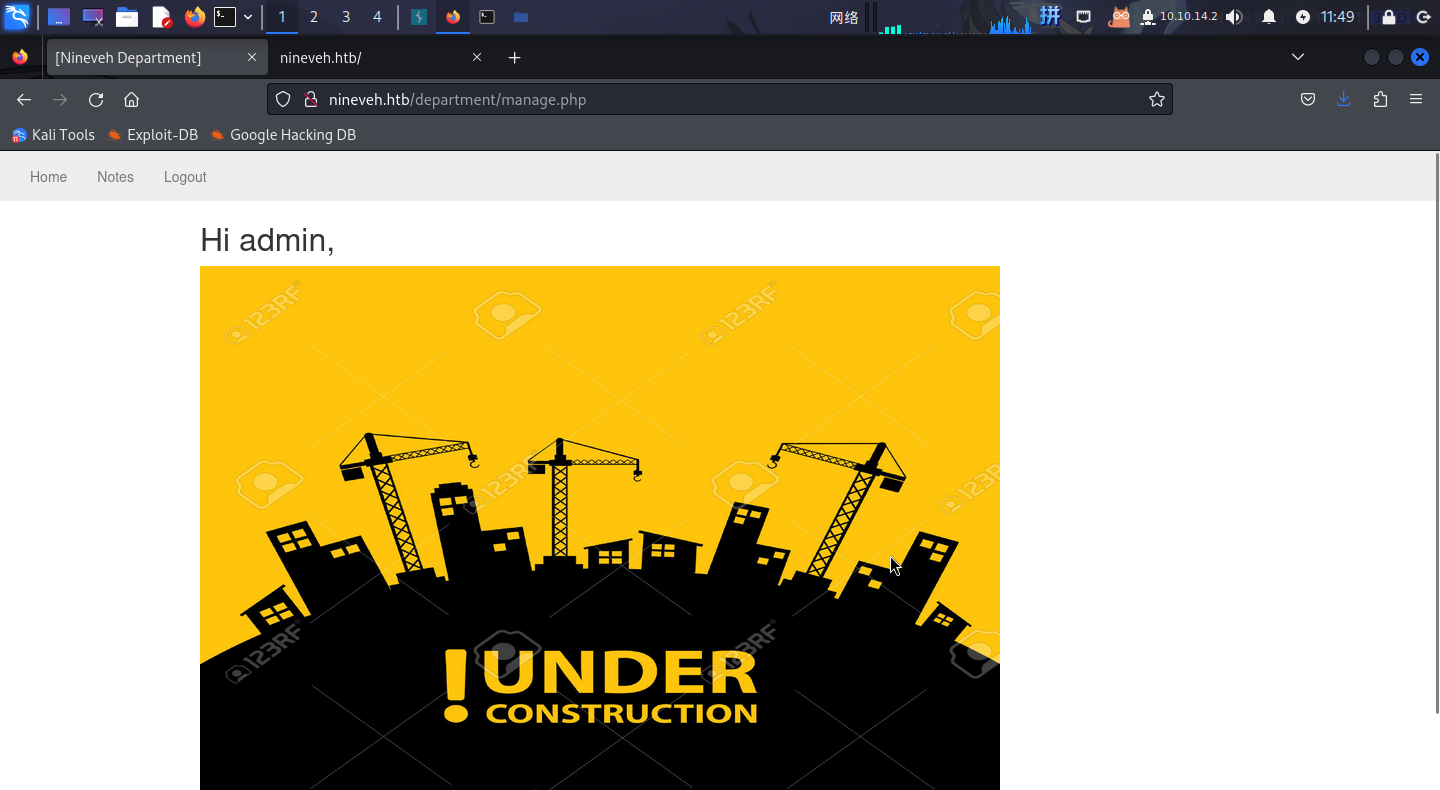Go back to the previous page

[24, 99]
